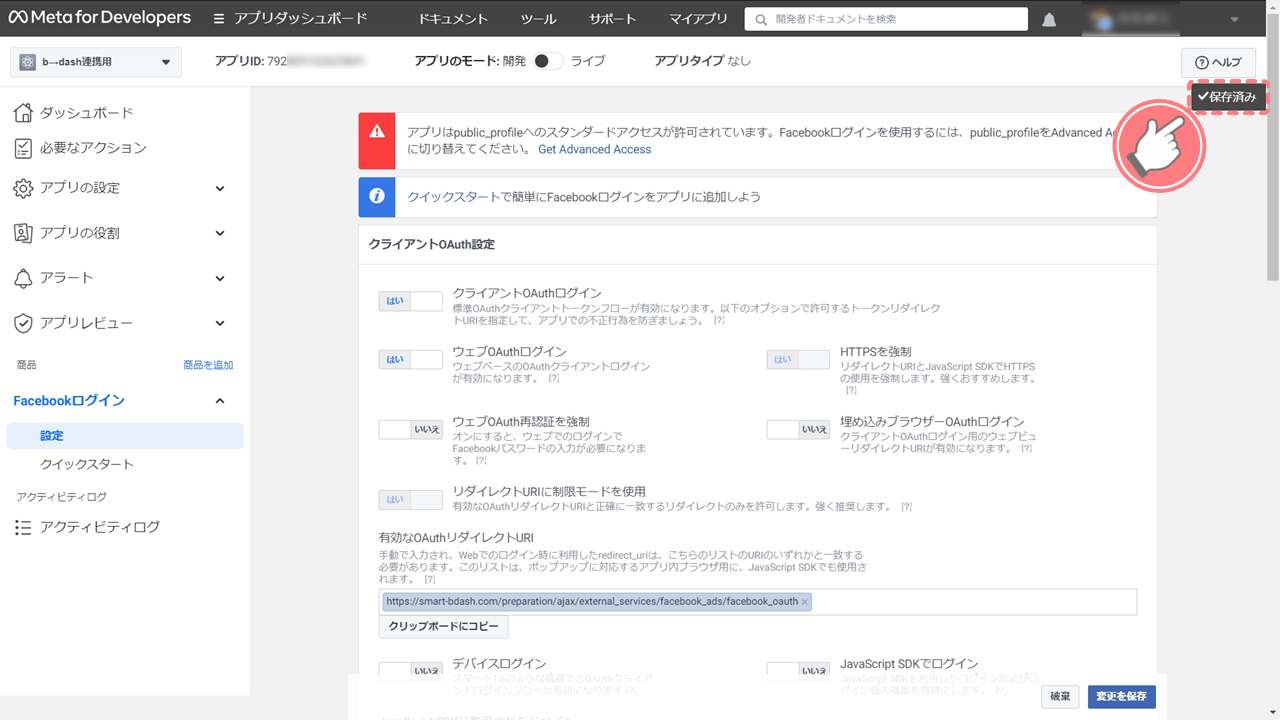Click the 保存済み button

(x=1227, y=97)
